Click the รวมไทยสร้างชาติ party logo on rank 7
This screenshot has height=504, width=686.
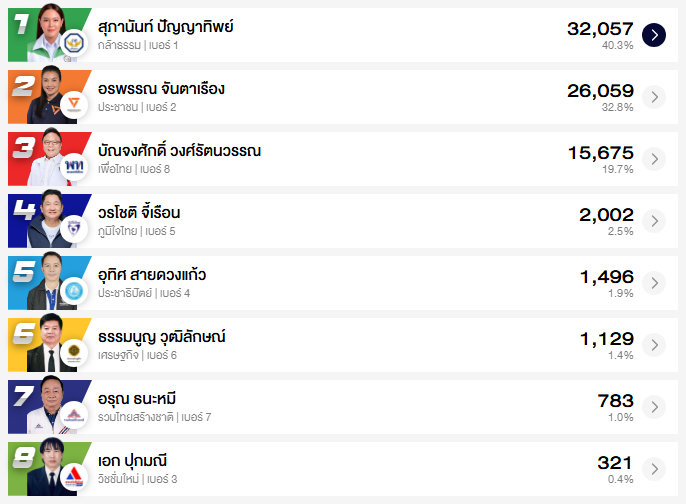click(74, 415)
